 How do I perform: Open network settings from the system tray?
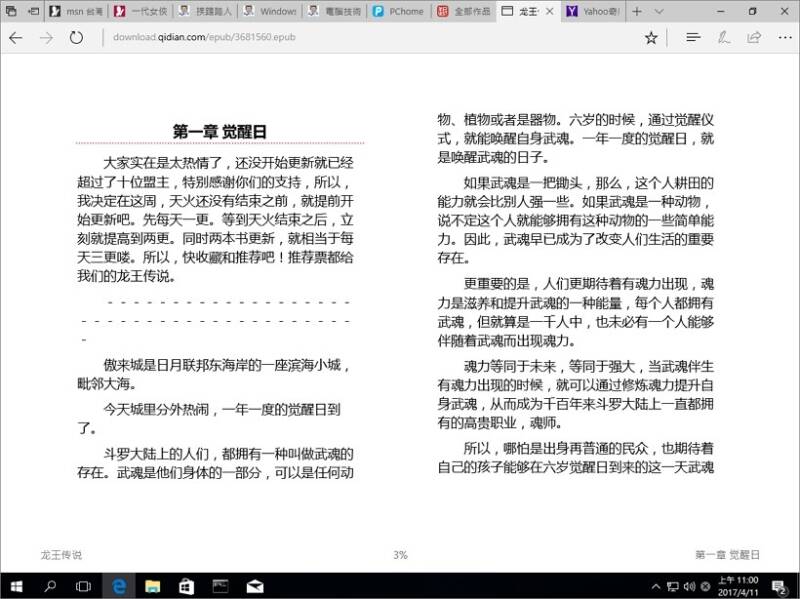673,587
